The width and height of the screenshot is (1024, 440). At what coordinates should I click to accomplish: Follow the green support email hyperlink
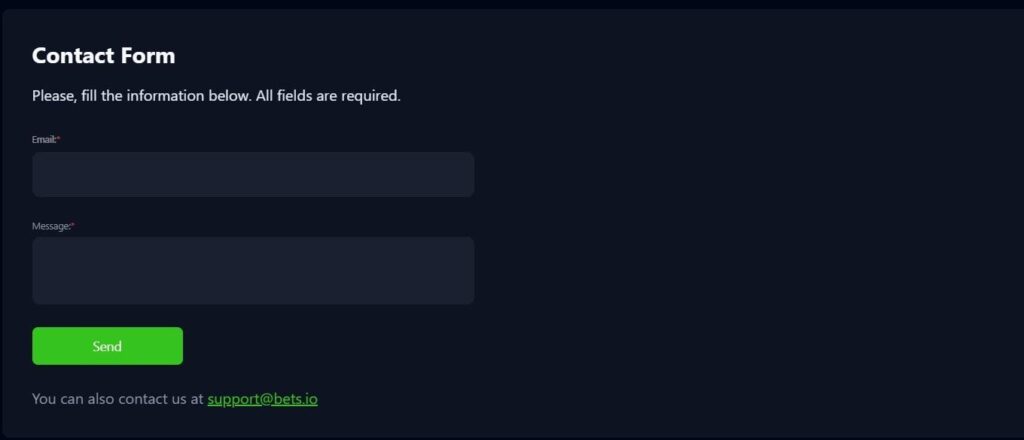coord(262,399)
